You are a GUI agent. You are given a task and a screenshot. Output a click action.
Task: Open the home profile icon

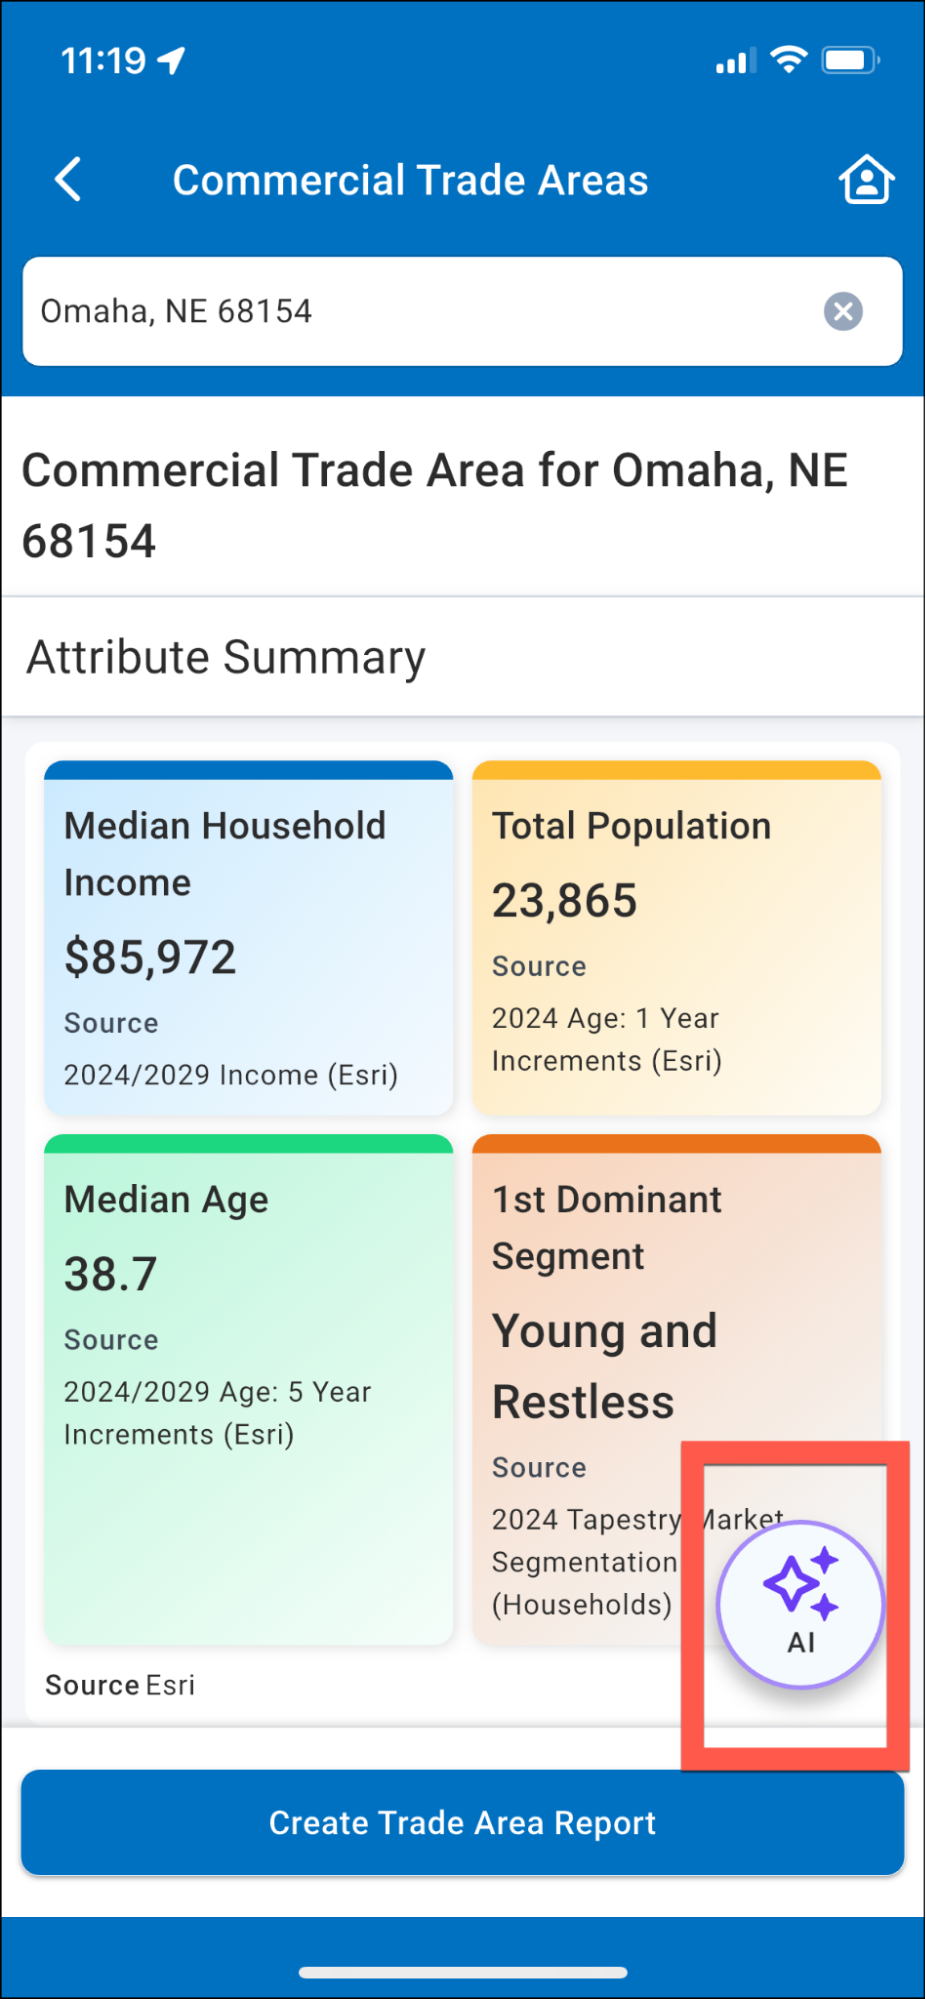coord(865,180)
